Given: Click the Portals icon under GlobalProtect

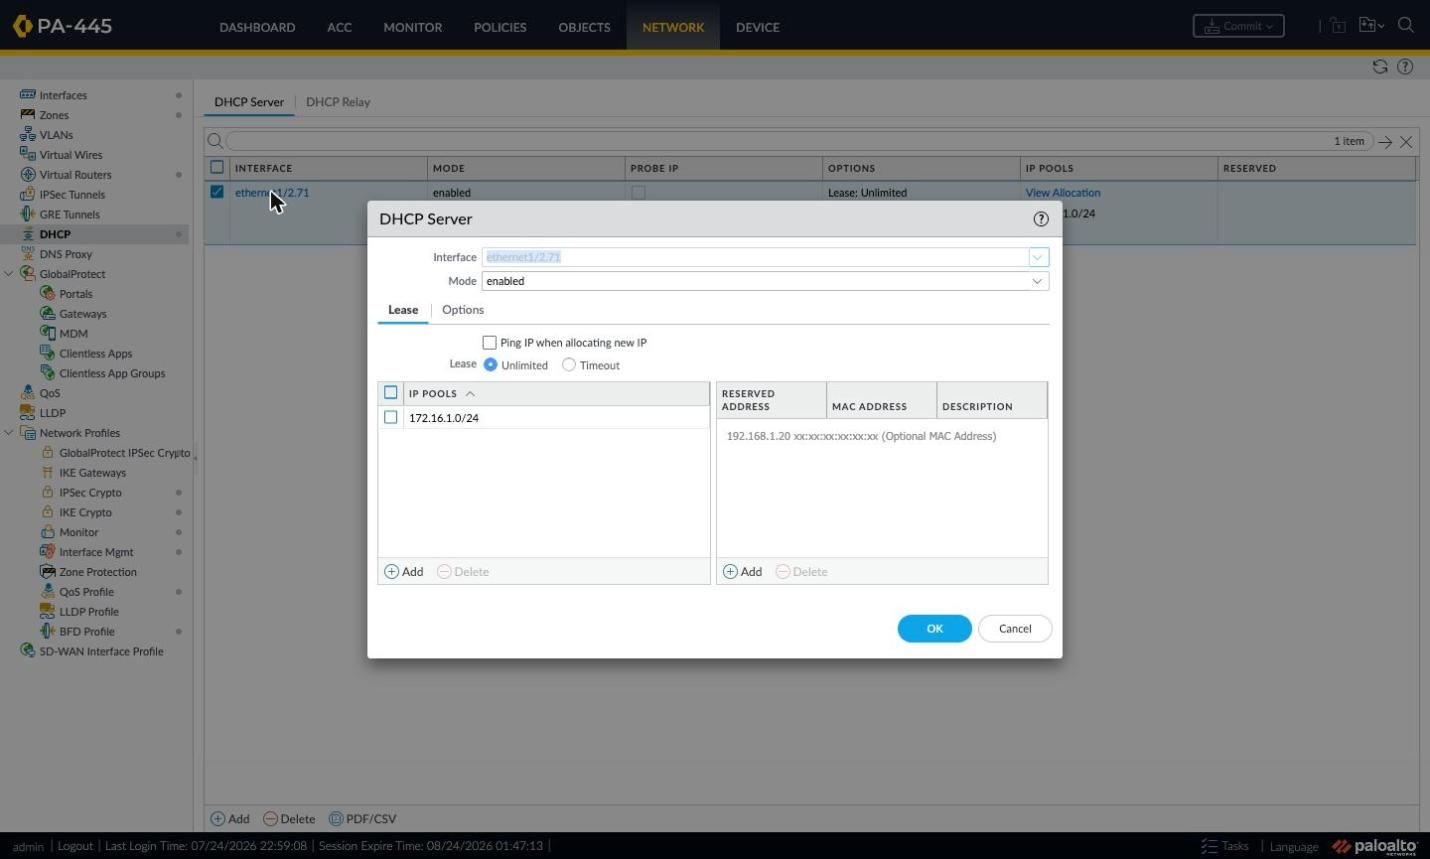Looking at the screenshot, I should click(x=47, y=294).
